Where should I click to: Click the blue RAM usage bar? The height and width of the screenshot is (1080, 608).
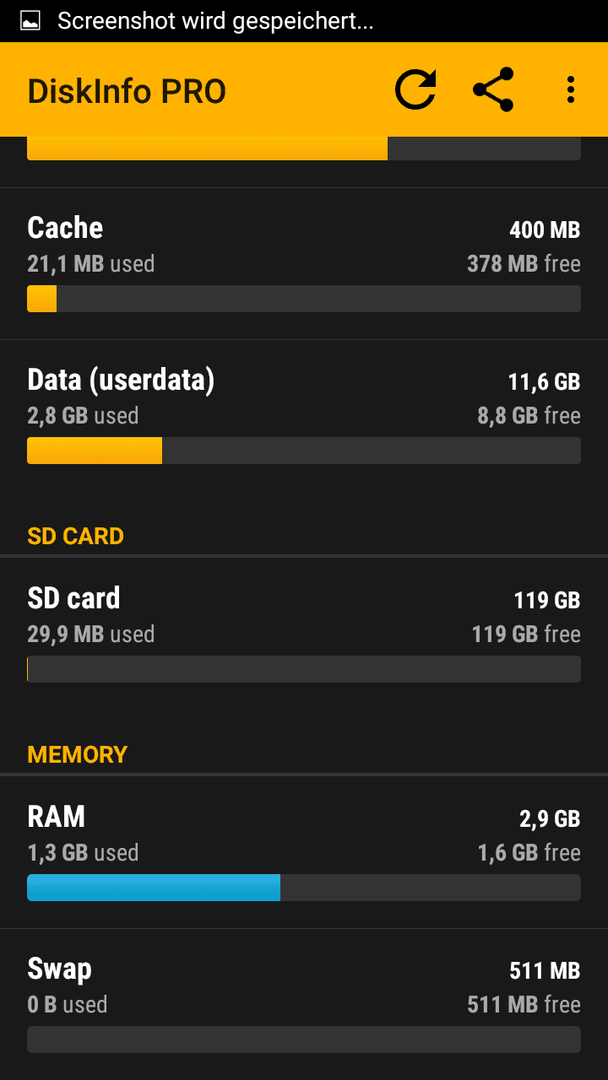click(x=154, y=888)
